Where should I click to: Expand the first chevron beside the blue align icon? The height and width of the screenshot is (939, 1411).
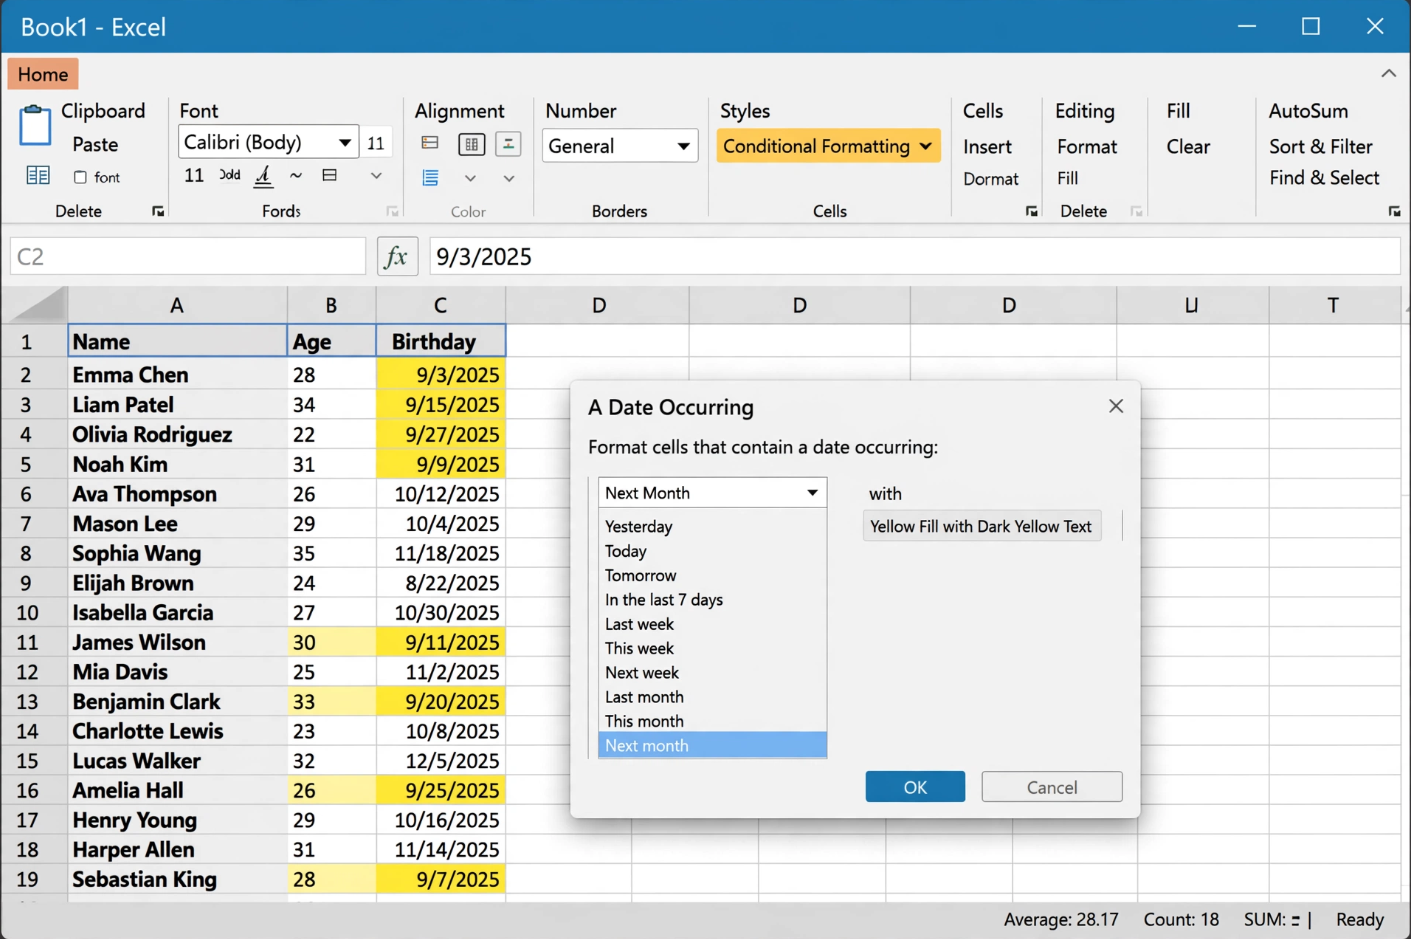(x=470, y=179)
